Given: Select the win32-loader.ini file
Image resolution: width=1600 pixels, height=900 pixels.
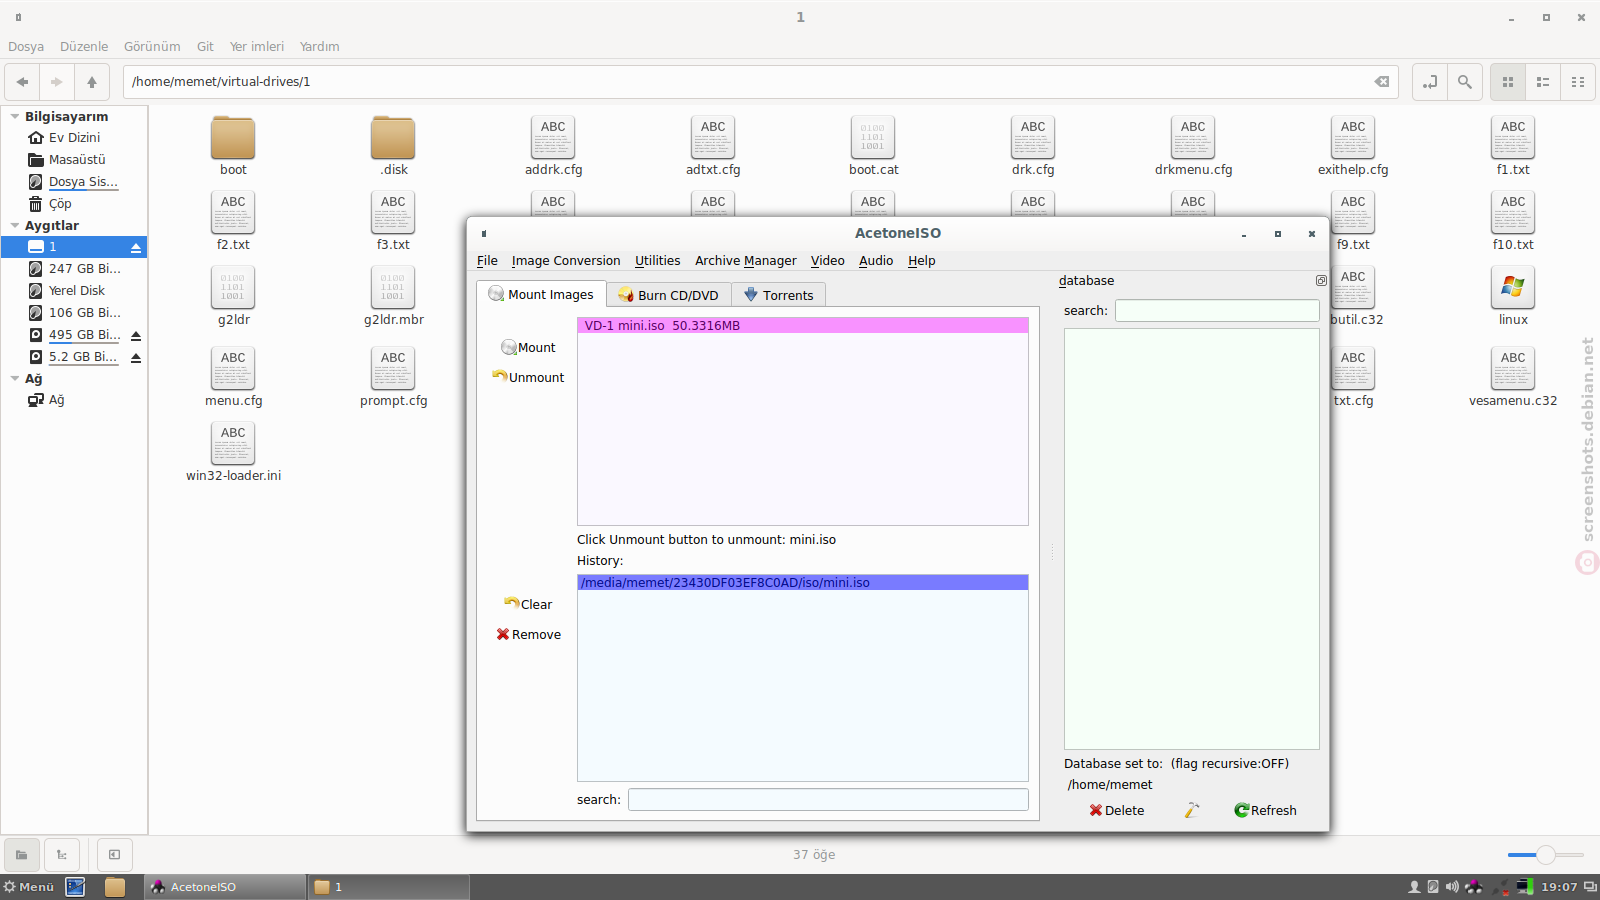Looking at the screenshot, I should click(233, 452).
